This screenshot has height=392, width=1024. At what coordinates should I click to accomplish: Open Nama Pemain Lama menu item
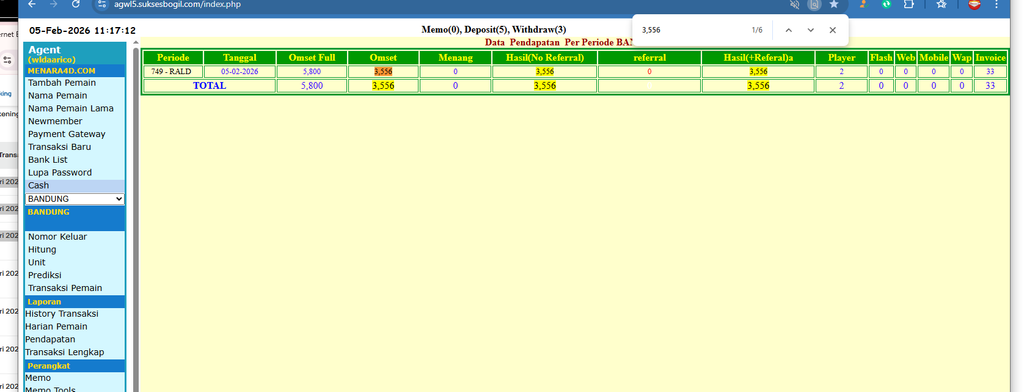click(x=71, y=108)
